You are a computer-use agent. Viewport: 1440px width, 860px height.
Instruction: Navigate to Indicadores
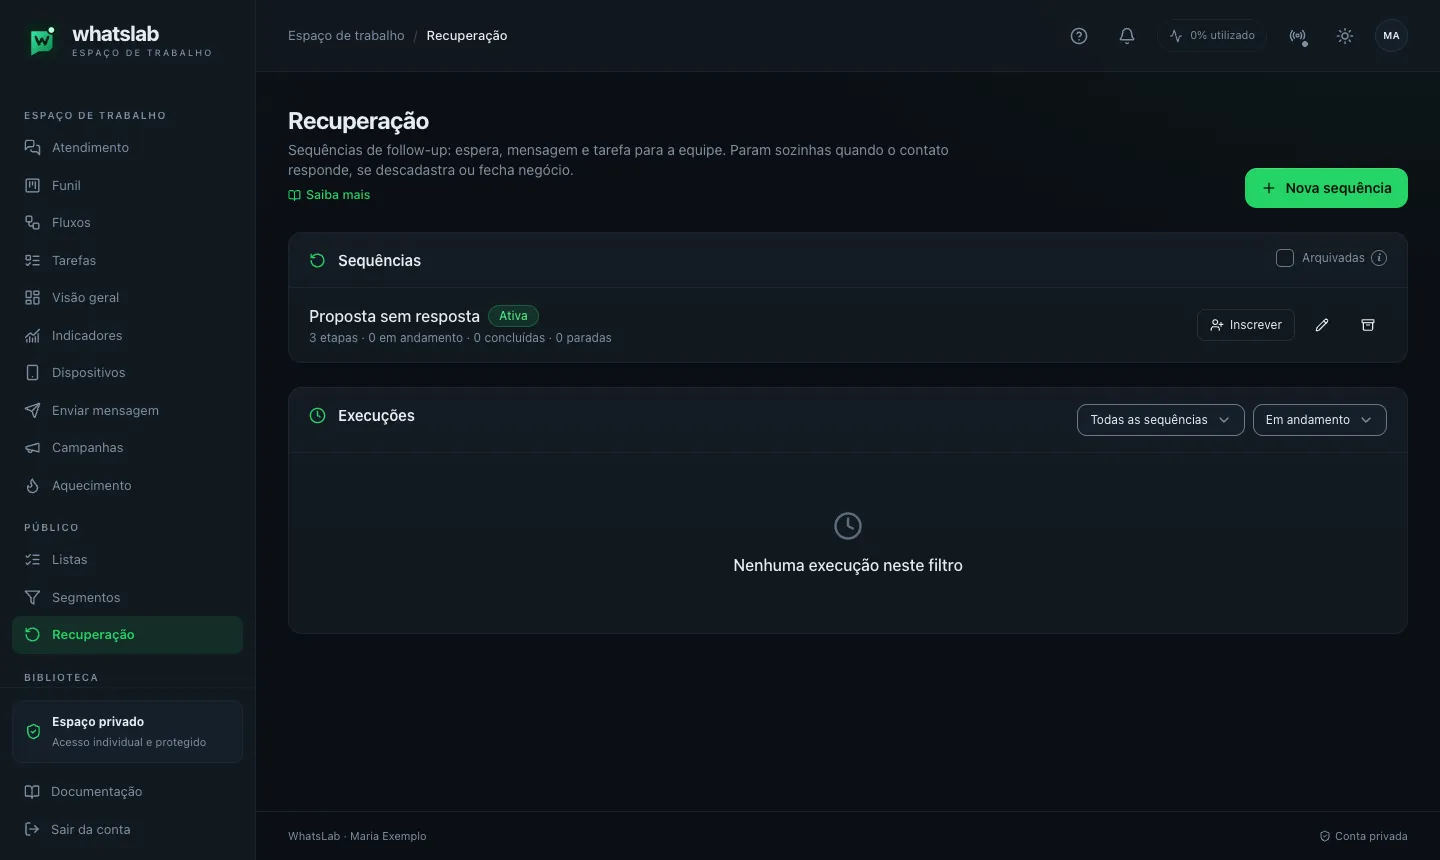(127, 335)
